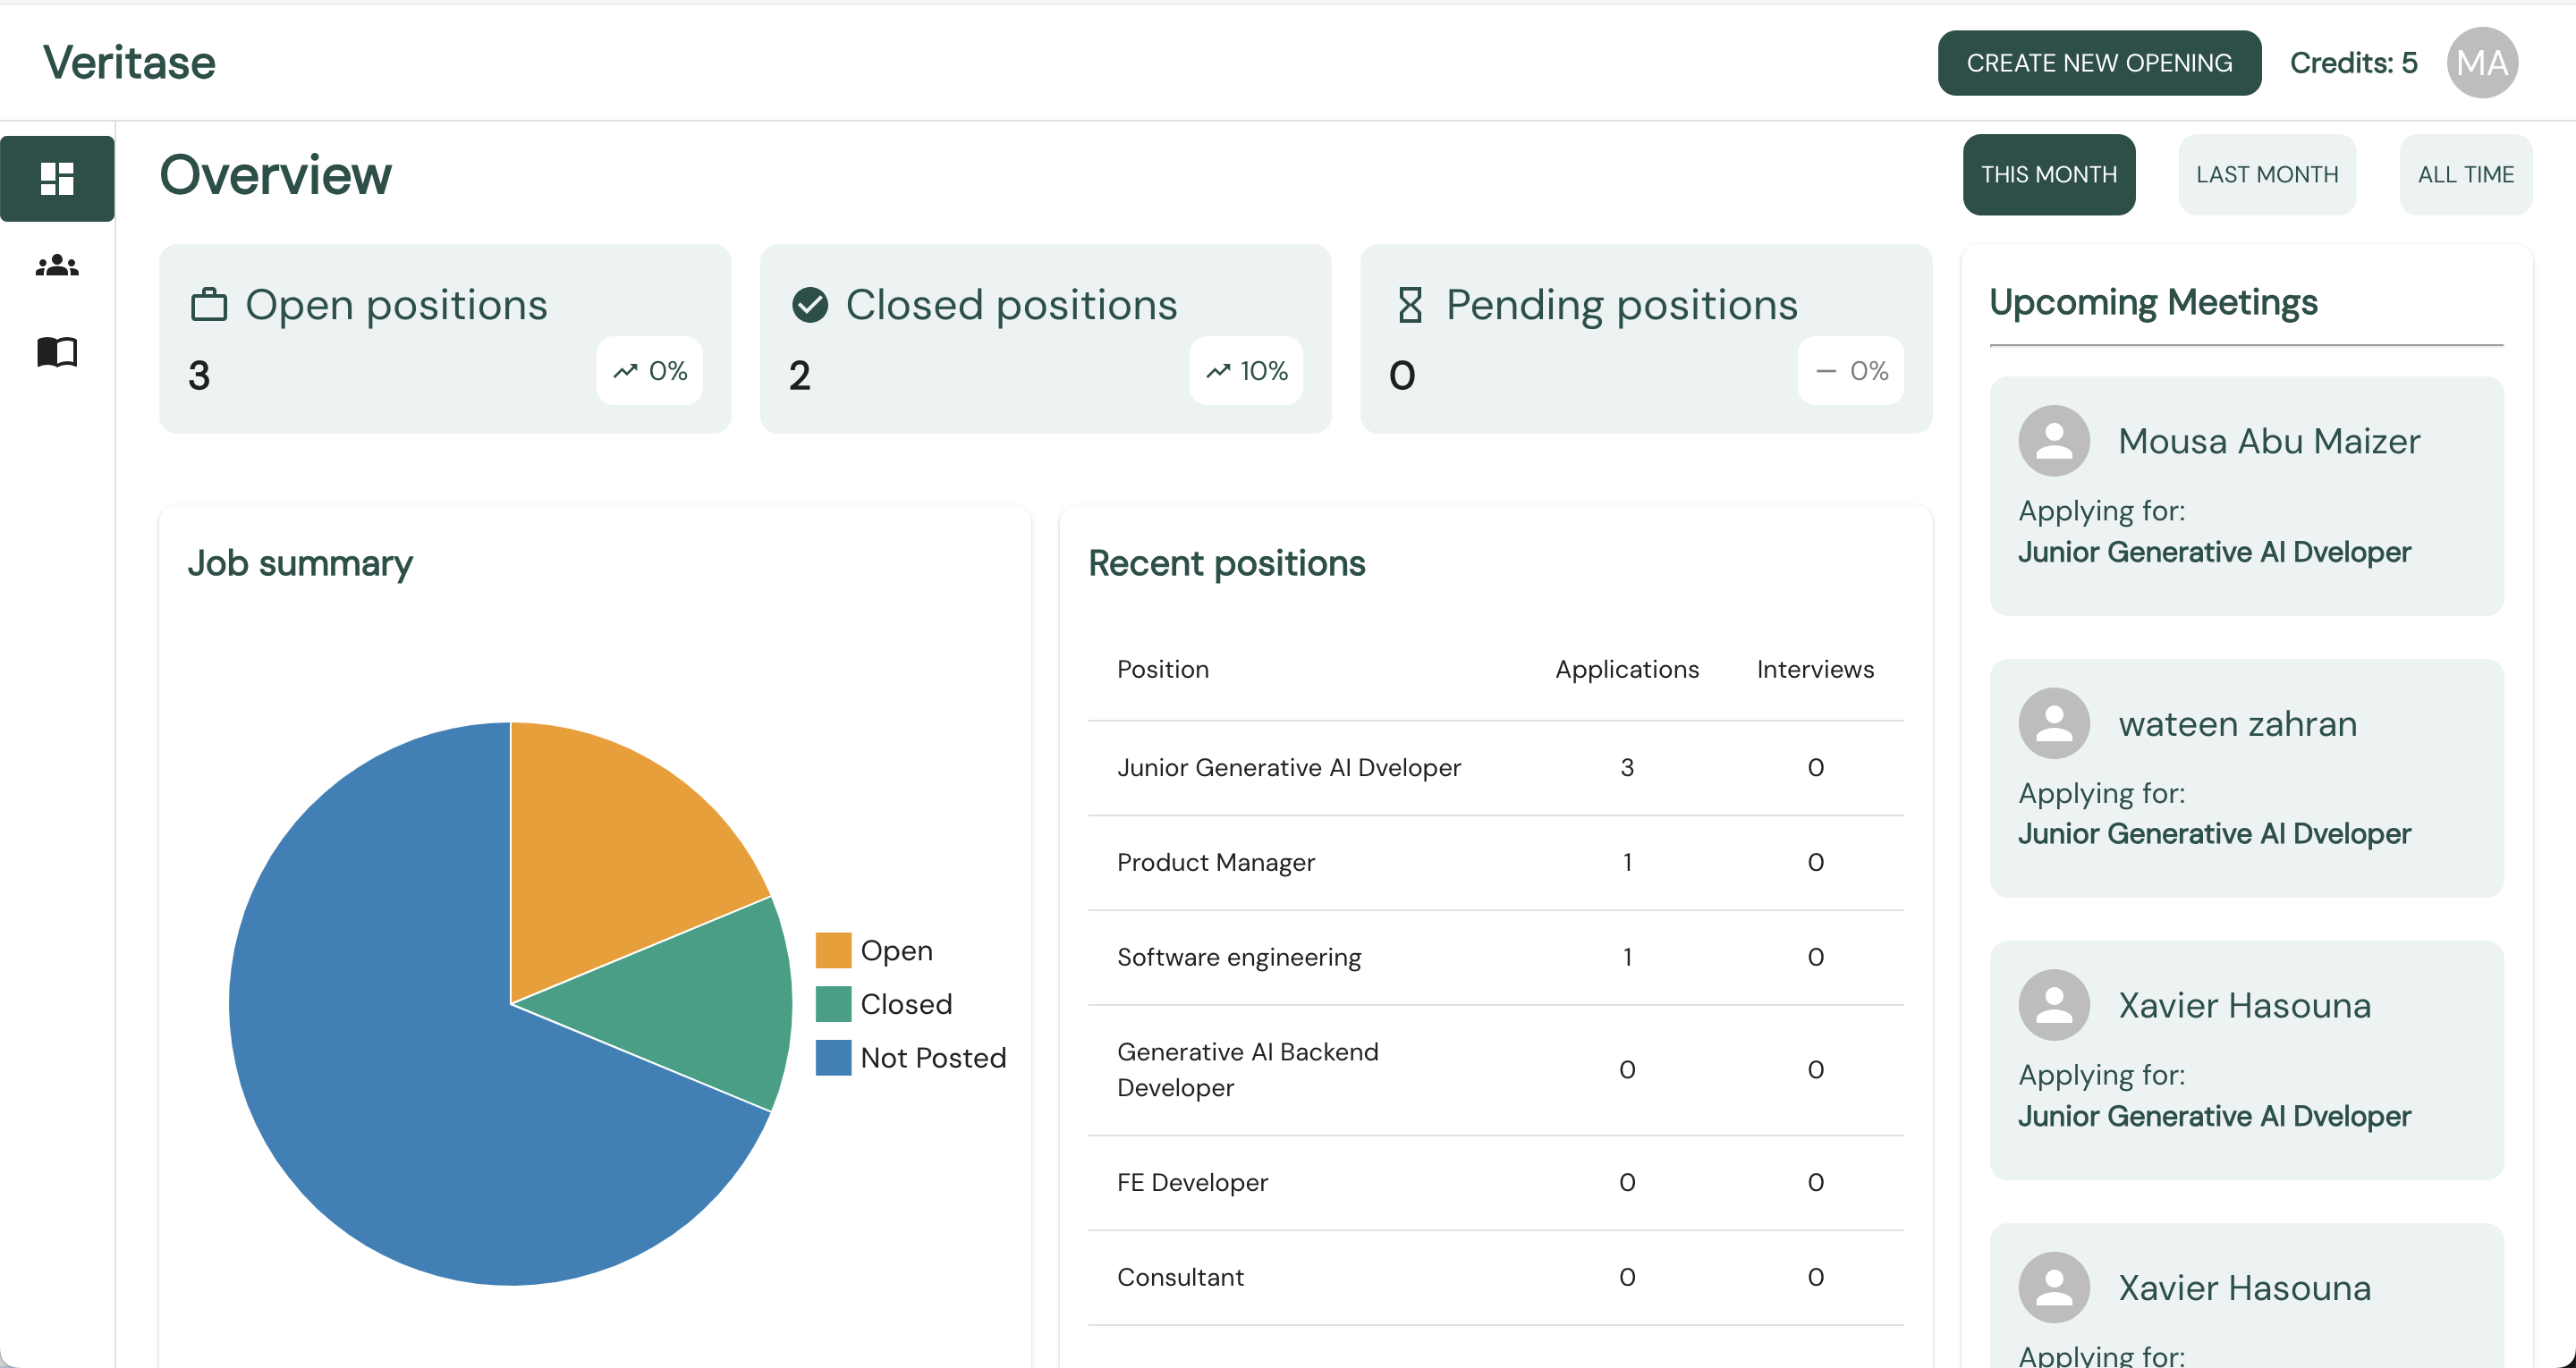Open the FE Developer position row

point(1495,1183)
